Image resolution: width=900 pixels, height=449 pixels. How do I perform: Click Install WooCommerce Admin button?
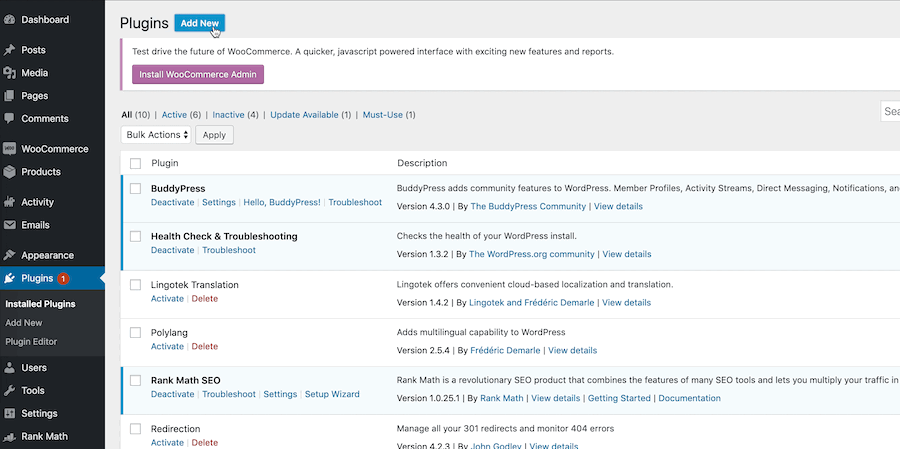tap(198, 74)
